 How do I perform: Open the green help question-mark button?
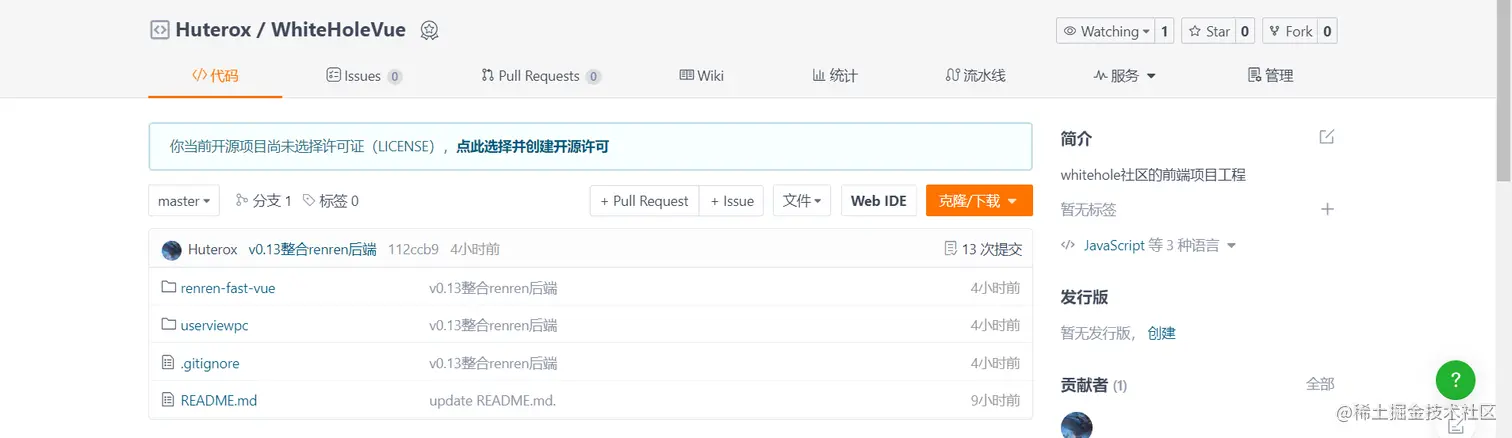(1455, 380)
